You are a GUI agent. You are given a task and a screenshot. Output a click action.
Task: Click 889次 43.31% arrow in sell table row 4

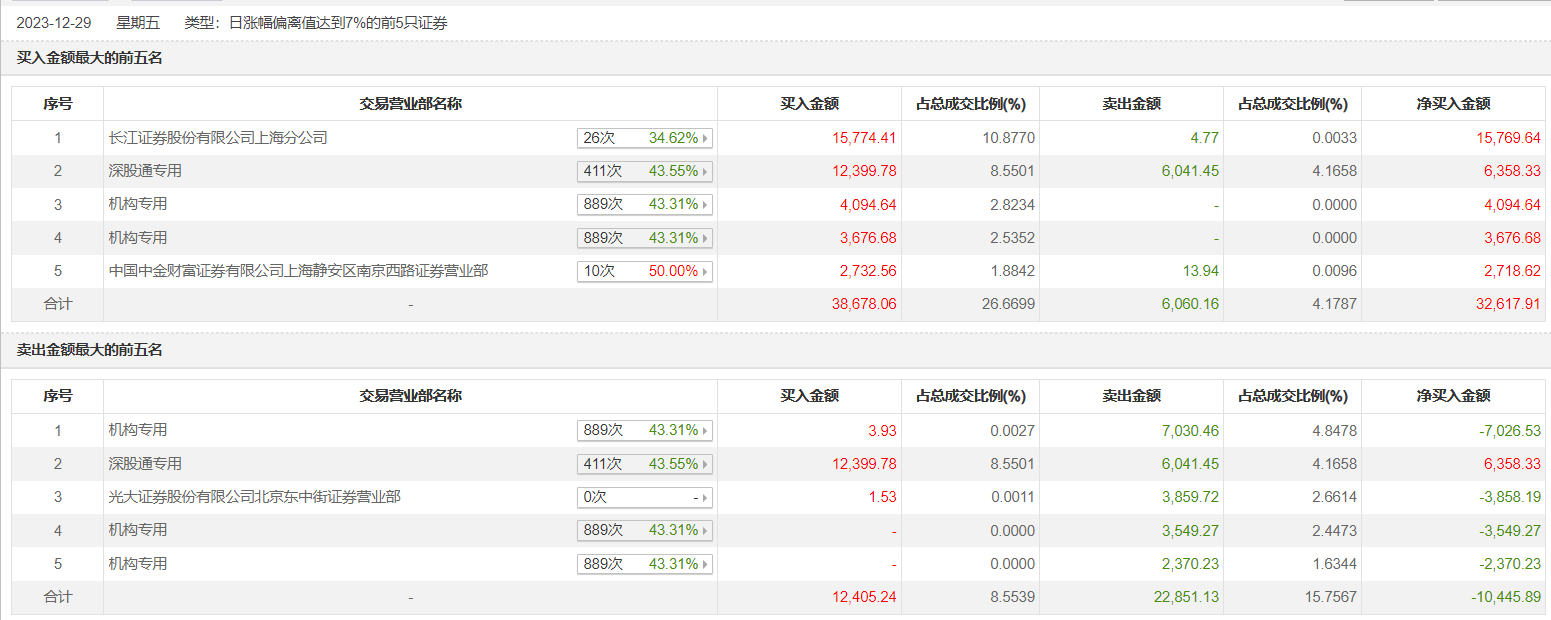tap(705, 530)
